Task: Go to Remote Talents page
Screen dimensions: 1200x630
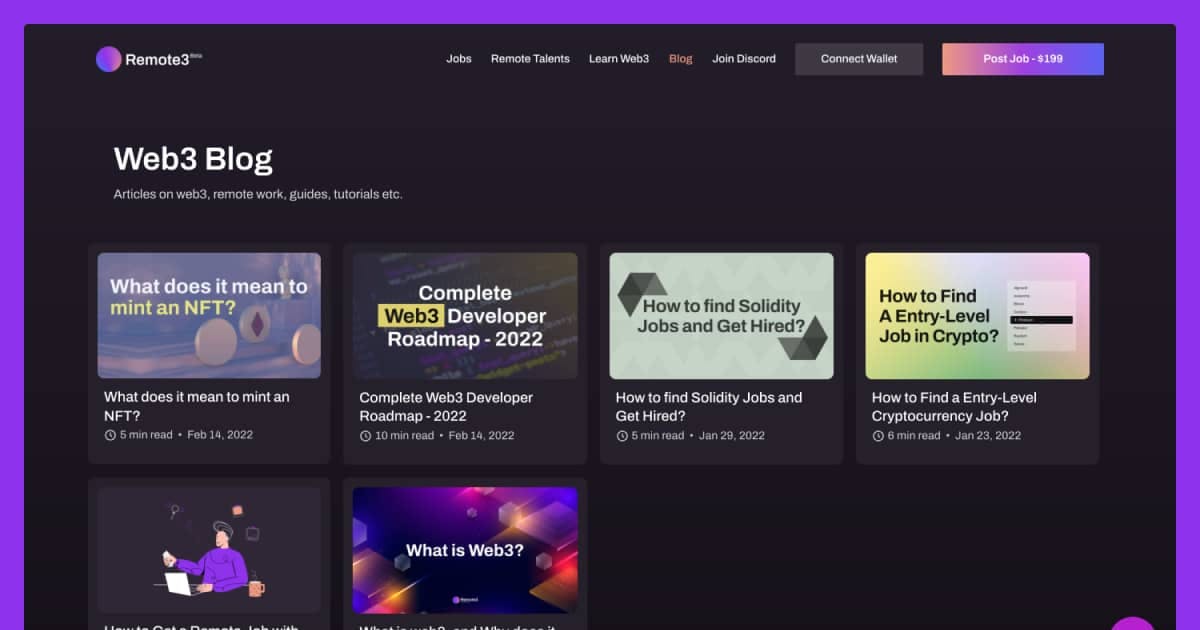Action: (530, 59)
